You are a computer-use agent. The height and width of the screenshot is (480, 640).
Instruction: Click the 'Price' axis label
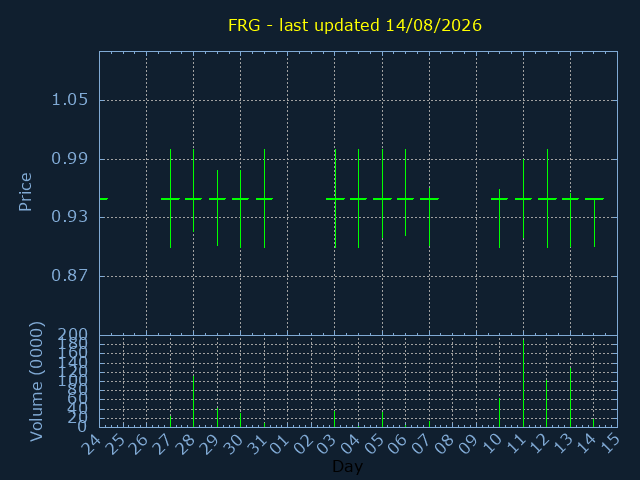[x=25, y=192]
